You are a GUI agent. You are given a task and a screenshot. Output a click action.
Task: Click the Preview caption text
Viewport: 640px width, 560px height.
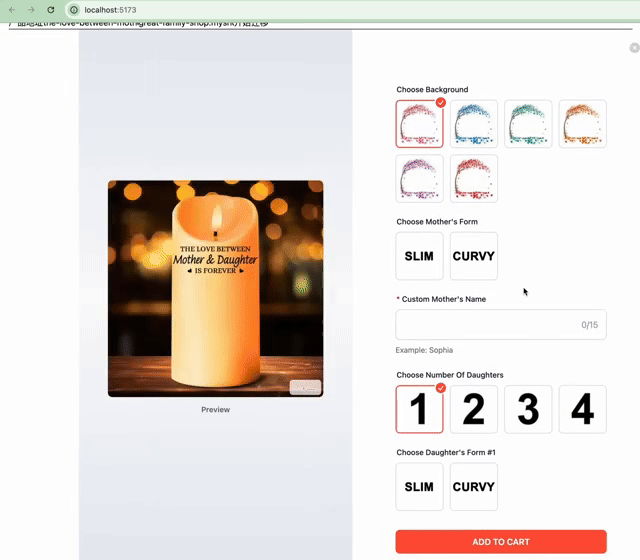click(216, 409)
